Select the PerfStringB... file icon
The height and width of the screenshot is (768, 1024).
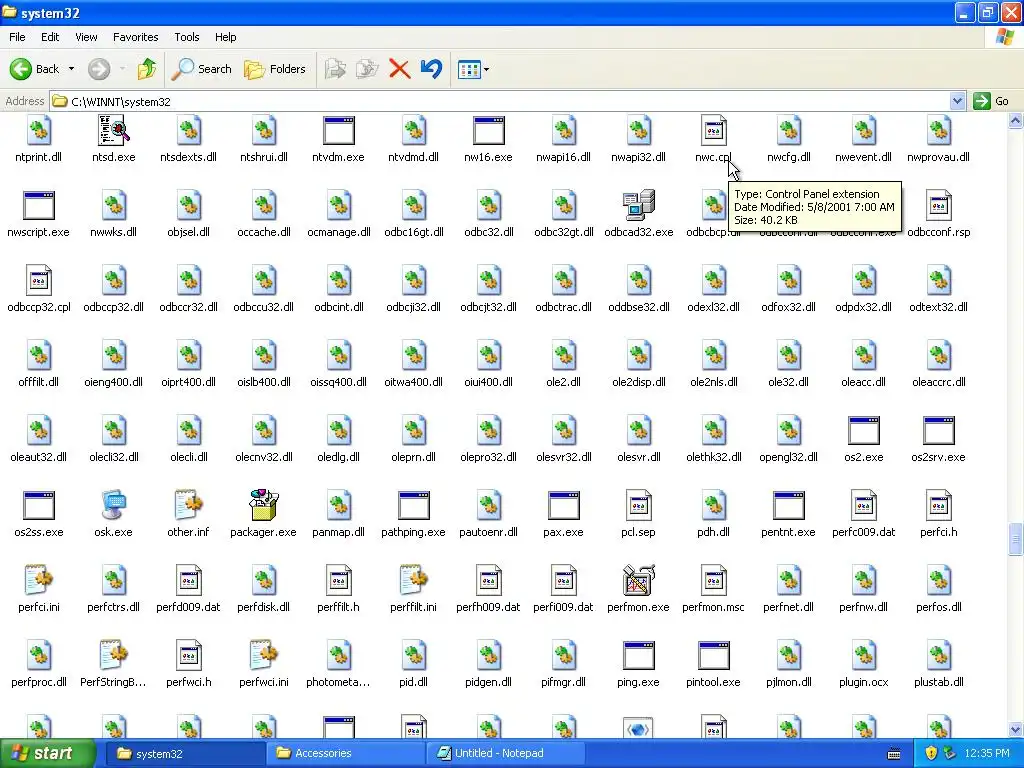click(114, 655)
